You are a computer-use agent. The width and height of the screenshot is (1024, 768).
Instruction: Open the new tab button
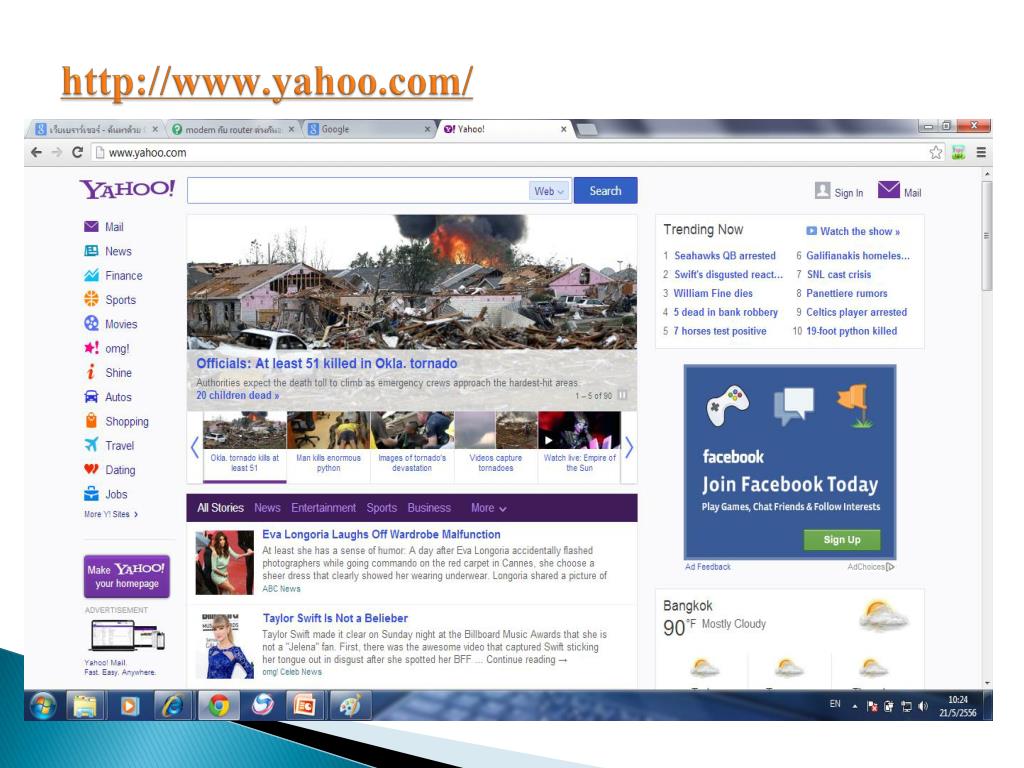(x=587, y=129)
